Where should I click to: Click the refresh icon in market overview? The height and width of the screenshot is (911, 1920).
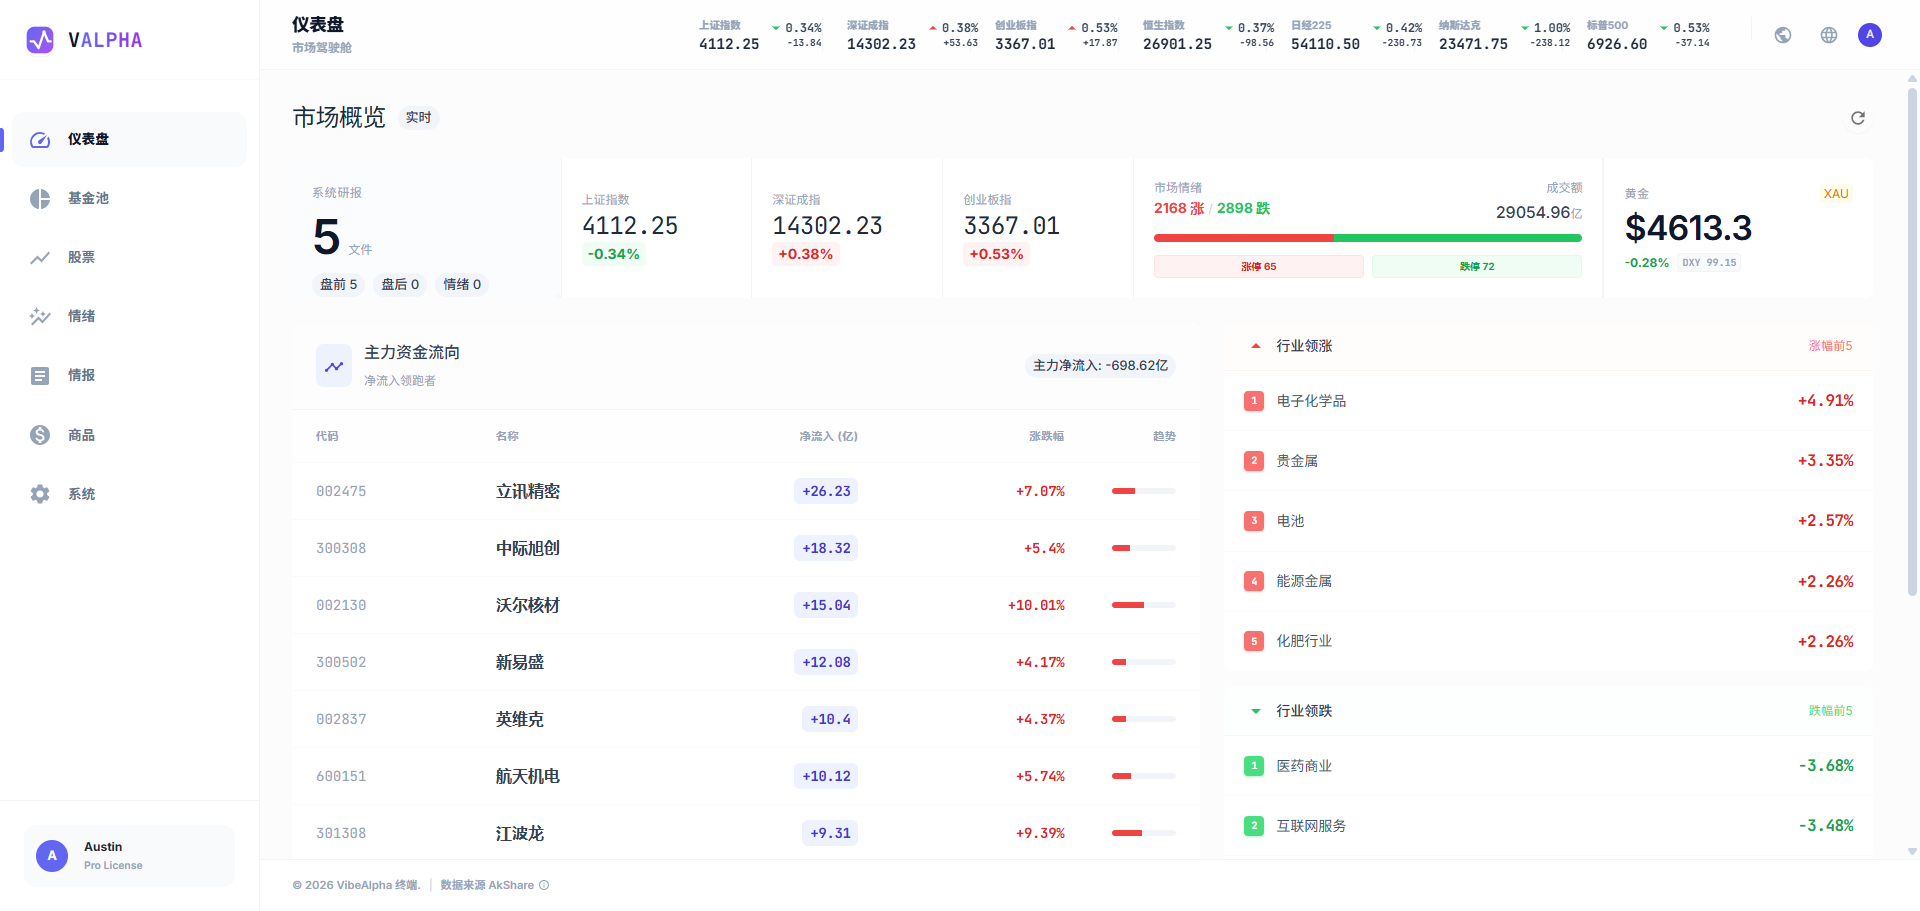pyautogui.click(x=1857, y=118)
